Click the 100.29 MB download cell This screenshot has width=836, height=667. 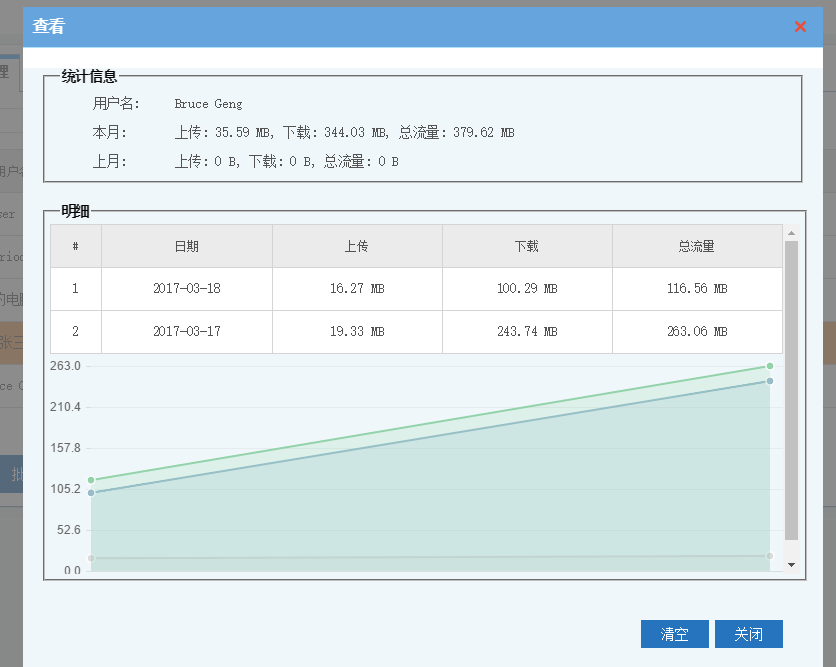(x=527, y=289)
